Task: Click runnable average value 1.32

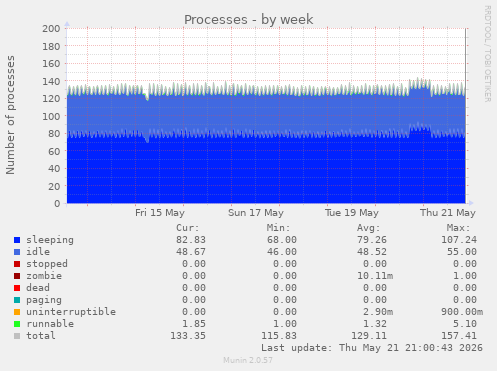Action: pos(375,324)
